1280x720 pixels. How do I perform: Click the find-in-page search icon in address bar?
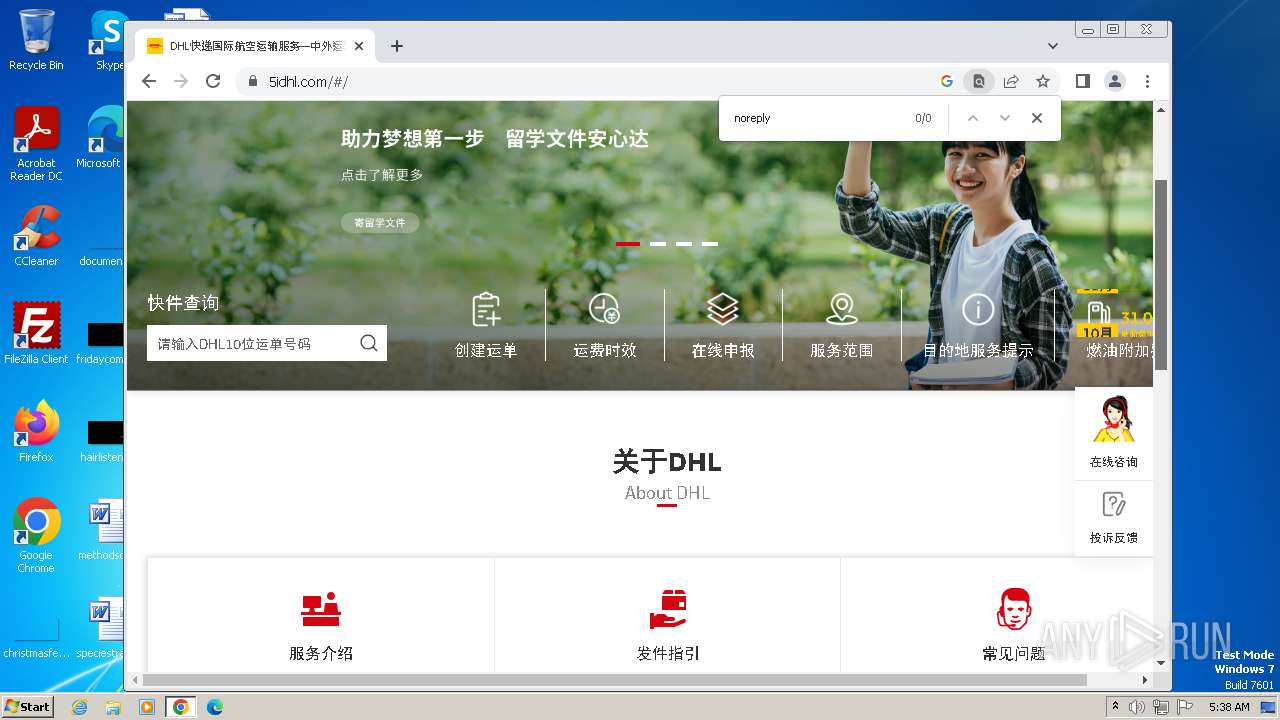point(979,81)
